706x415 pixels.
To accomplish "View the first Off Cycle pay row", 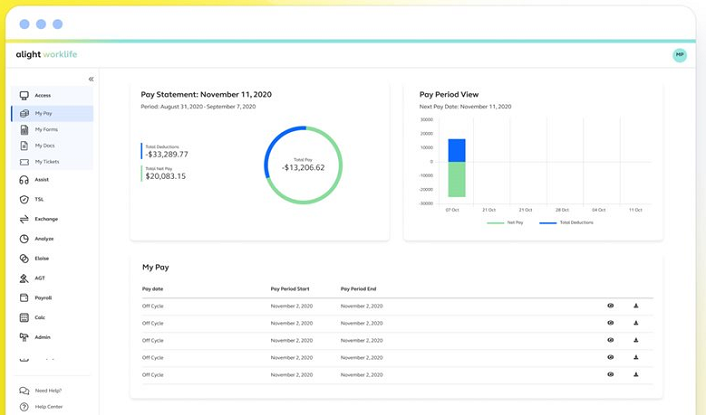I will (x=610, y=306).
